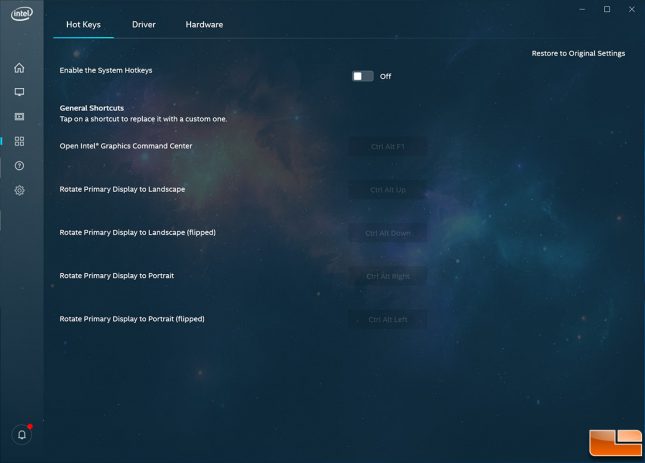
Task: Click Rotate Primary Display to Landscape label
Action: [122, 189]
